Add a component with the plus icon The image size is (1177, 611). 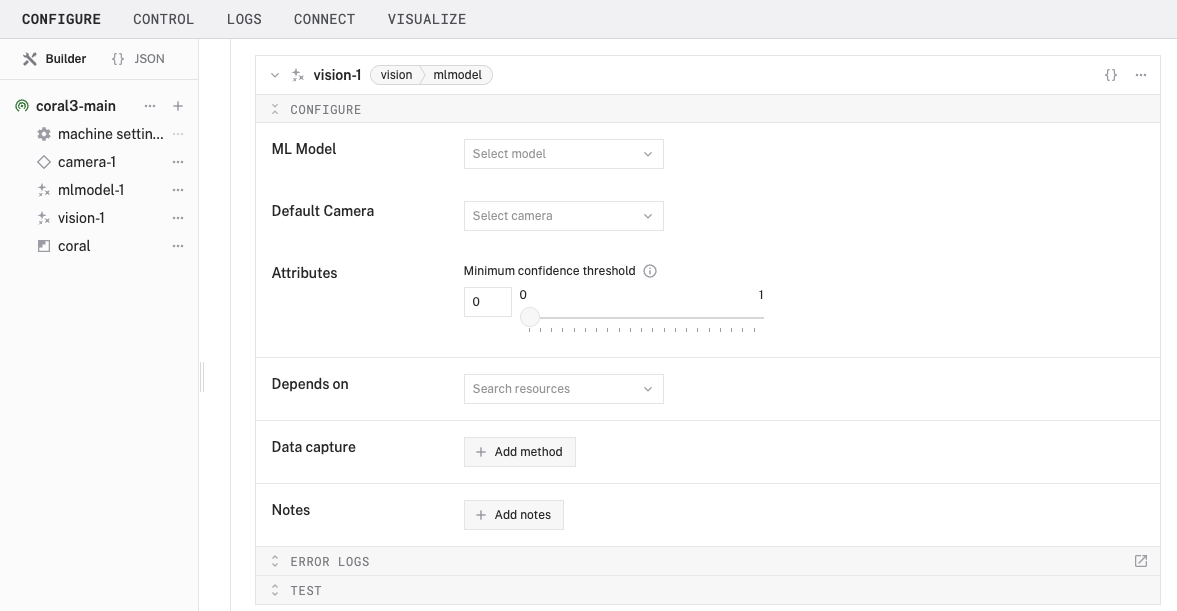tap(178, 106)
